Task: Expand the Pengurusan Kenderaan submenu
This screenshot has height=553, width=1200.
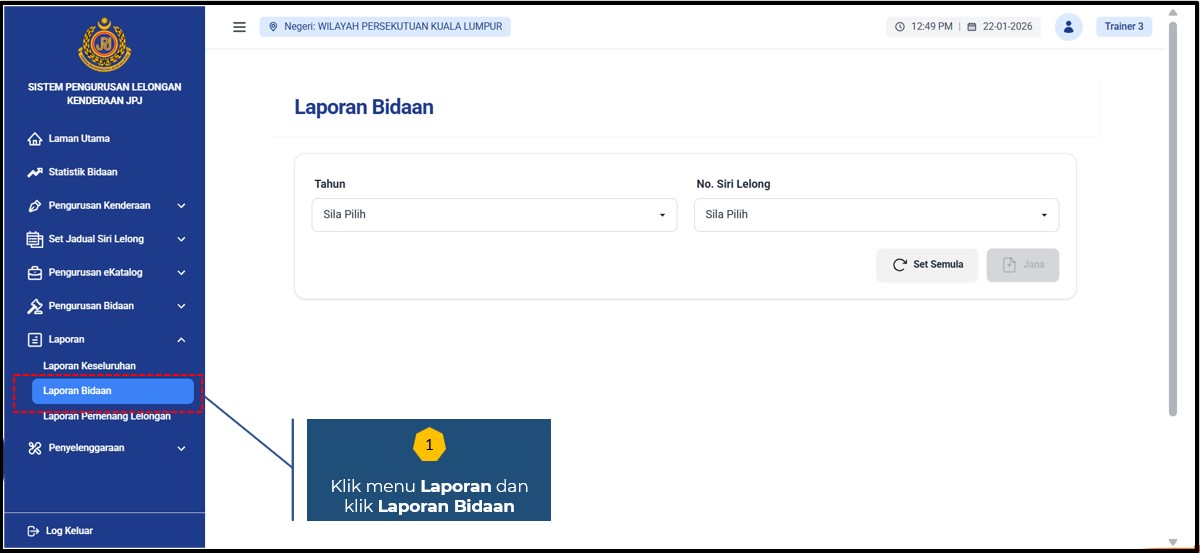Action: point(181,206)
